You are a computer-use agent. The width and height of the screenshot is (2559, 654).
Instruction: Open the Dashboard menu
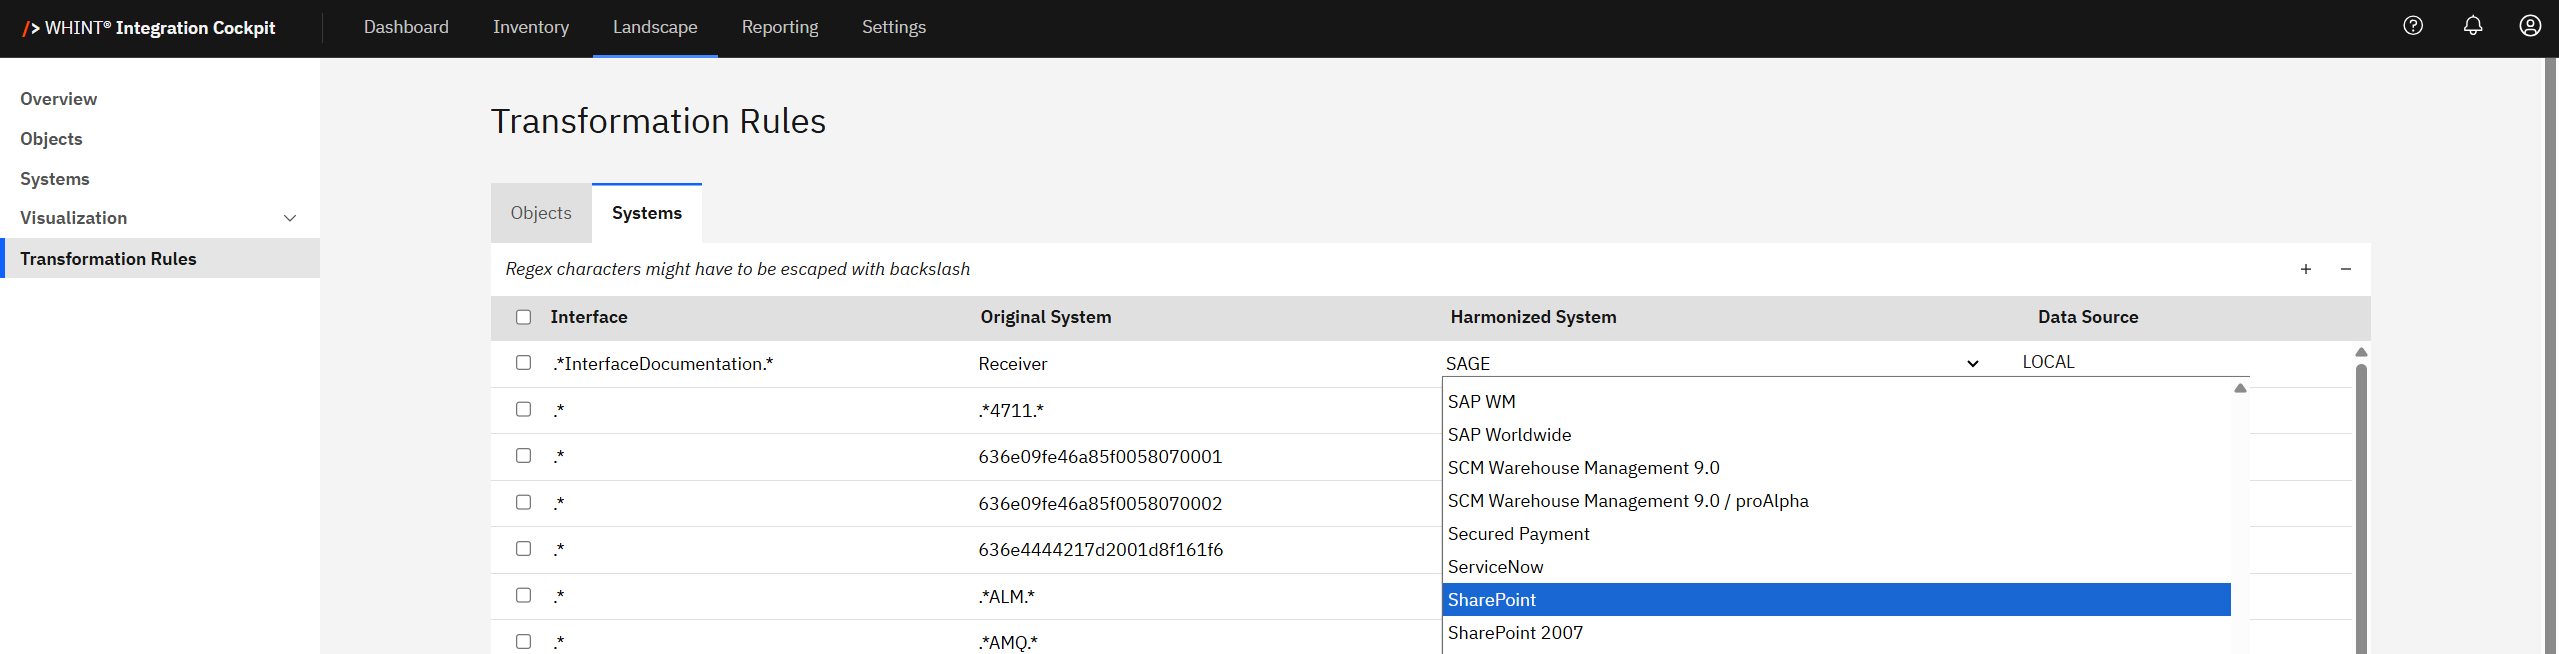click(x=406, y=27)
